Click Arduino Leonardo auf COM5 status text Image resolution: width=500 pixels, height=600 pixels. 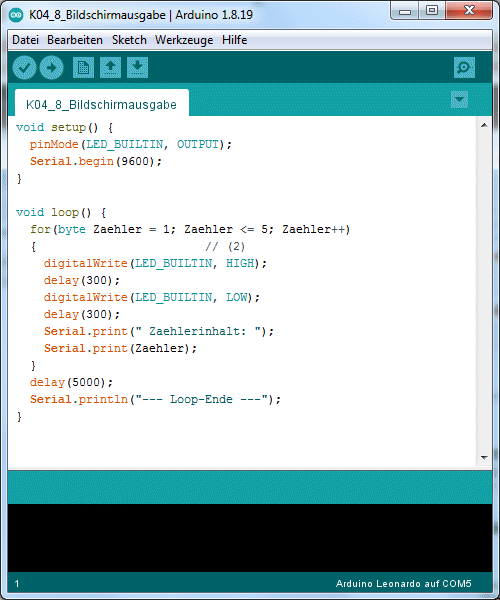coord(404,584)
